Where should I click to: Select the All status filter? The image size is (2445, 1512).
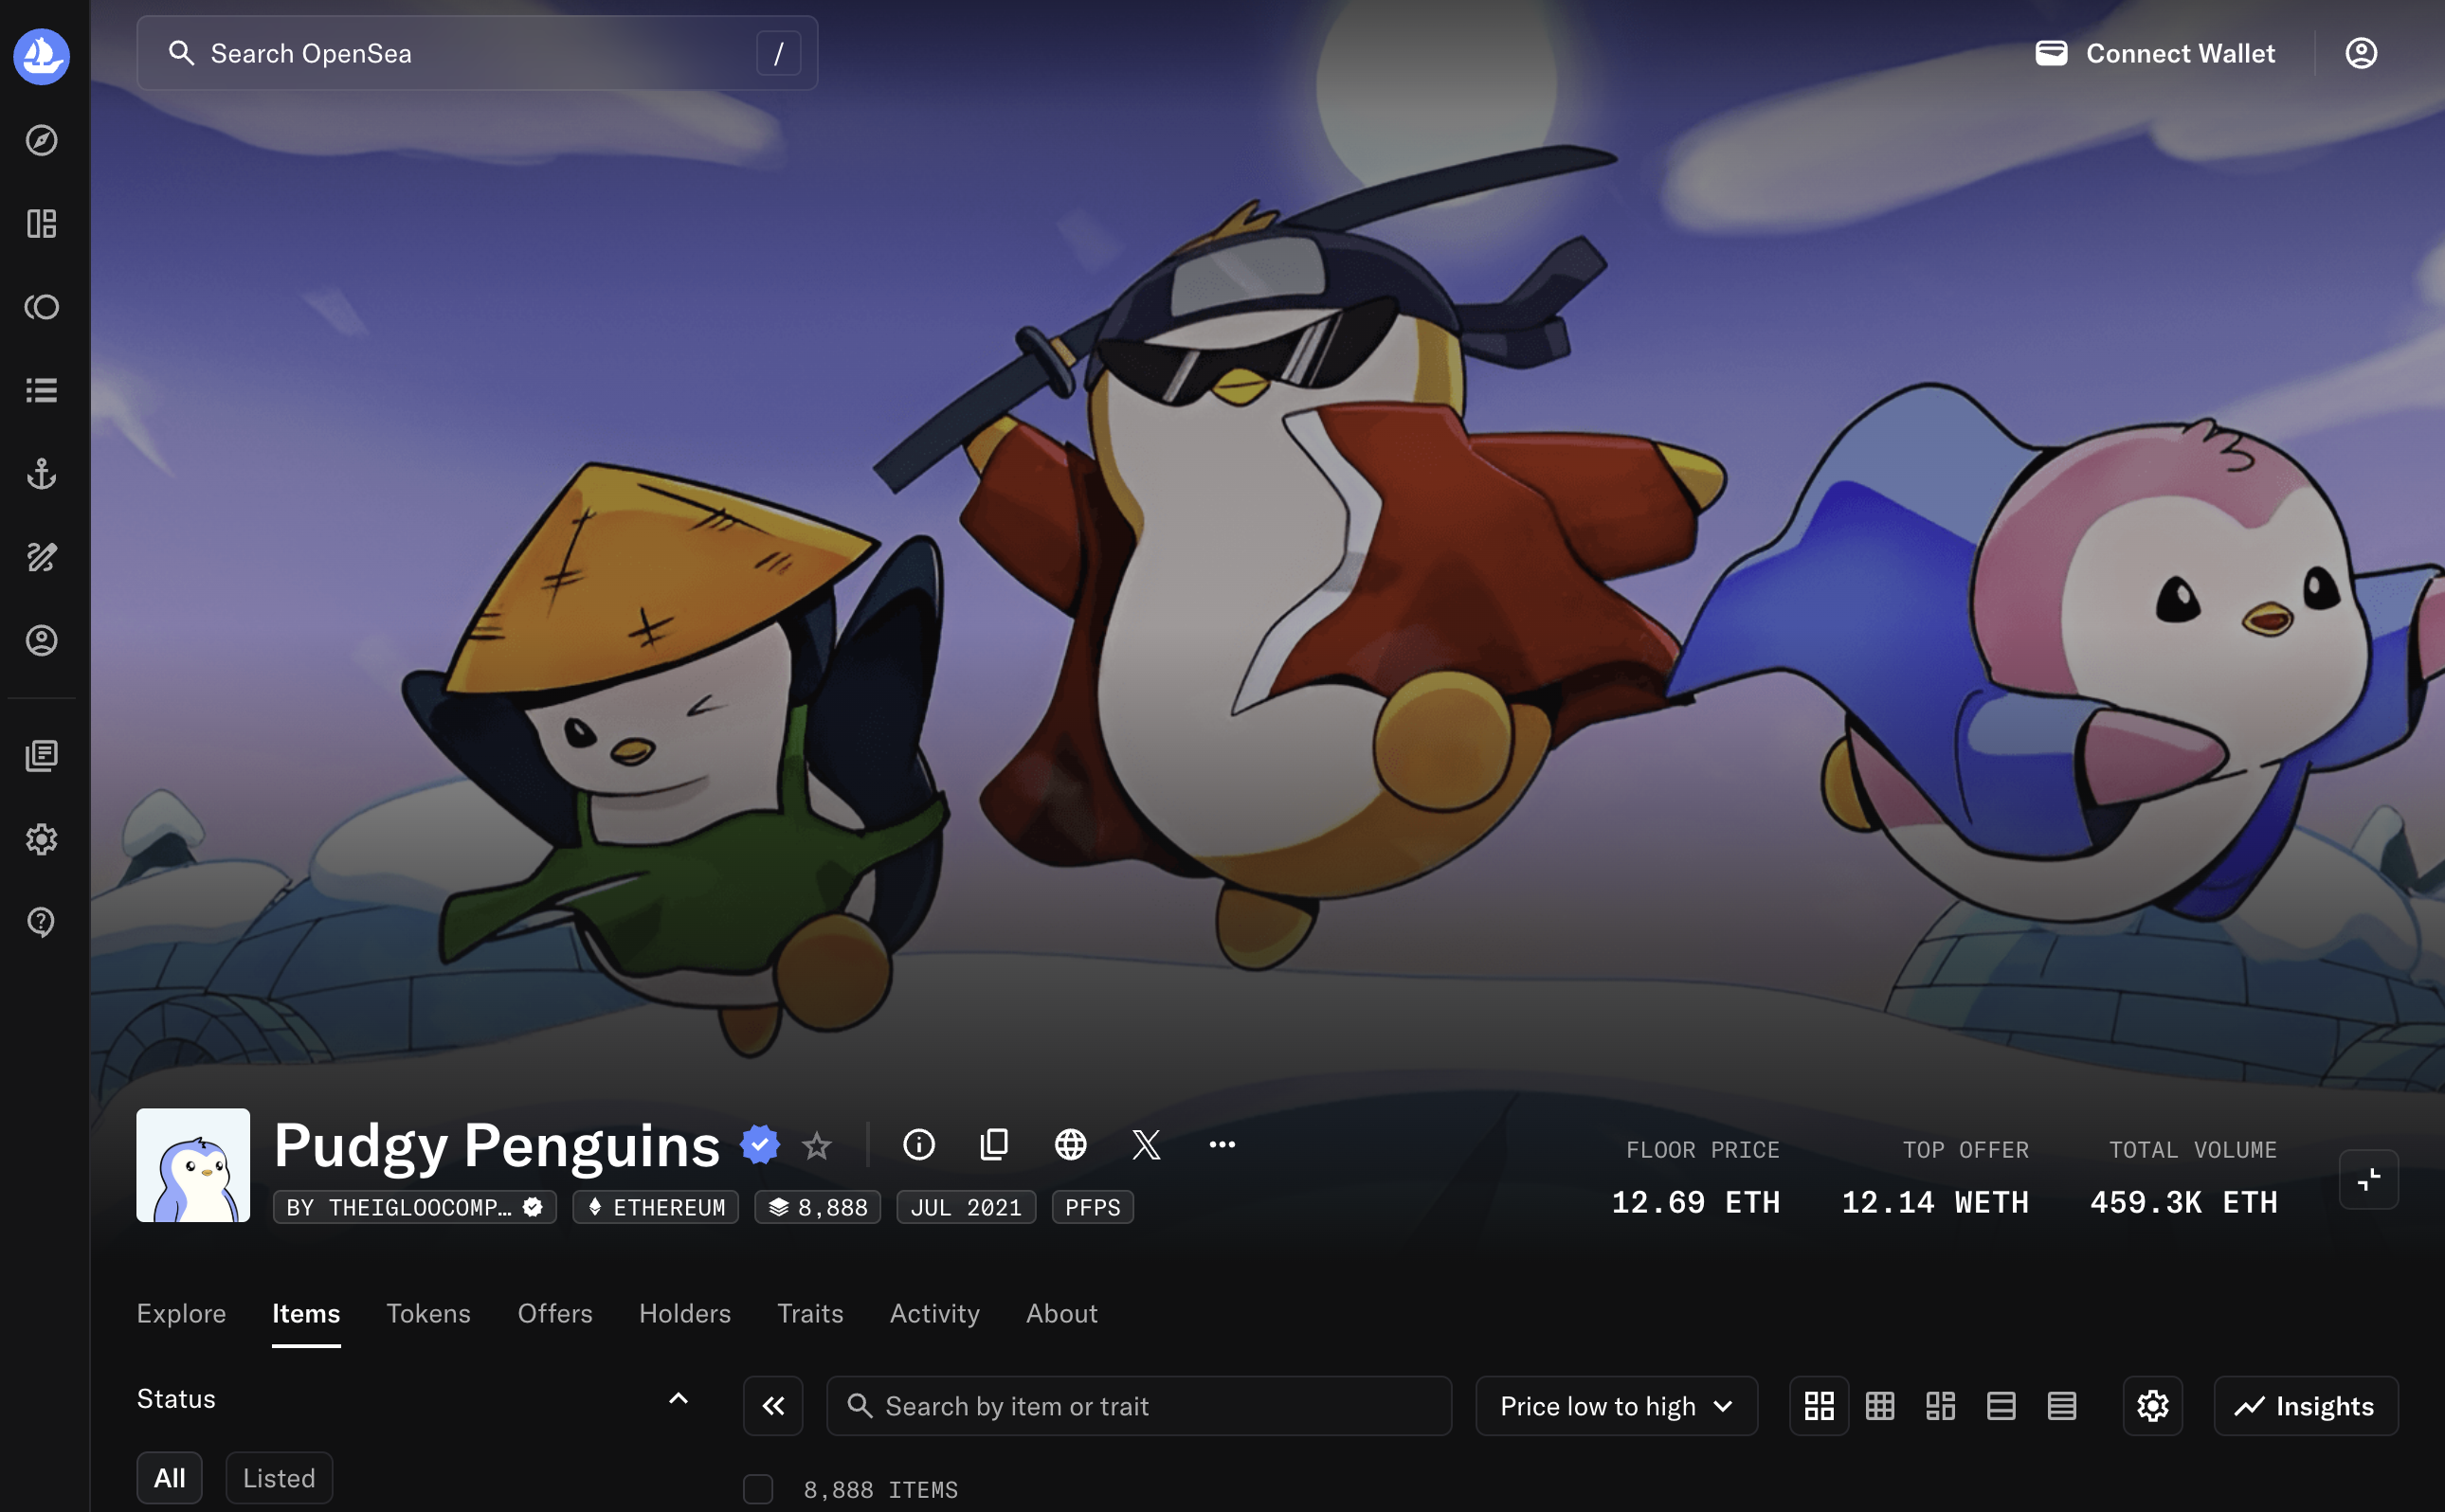coord(169,1477)
